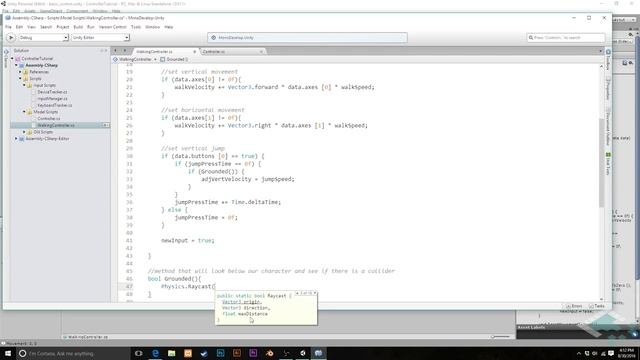Click the search box in MonoDevelop toolbar
Screen dimensions: 640x360
(x=566, y=38)
